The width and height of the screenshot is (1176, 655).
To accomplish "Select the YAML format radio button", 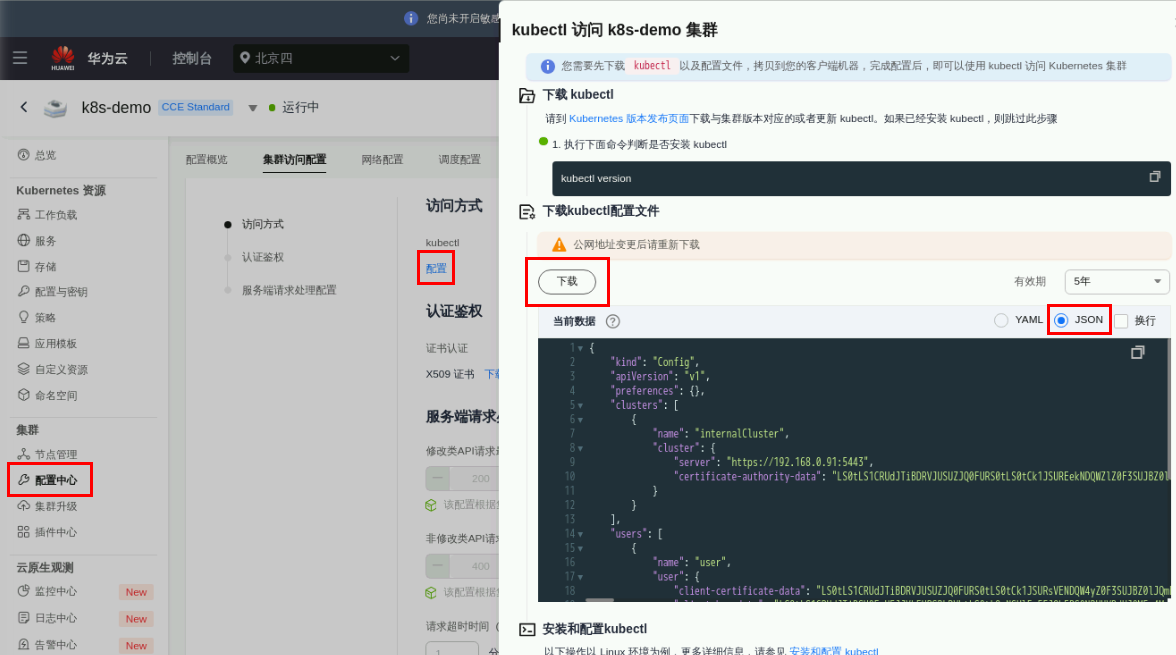I will click(x=1000, y=320).
